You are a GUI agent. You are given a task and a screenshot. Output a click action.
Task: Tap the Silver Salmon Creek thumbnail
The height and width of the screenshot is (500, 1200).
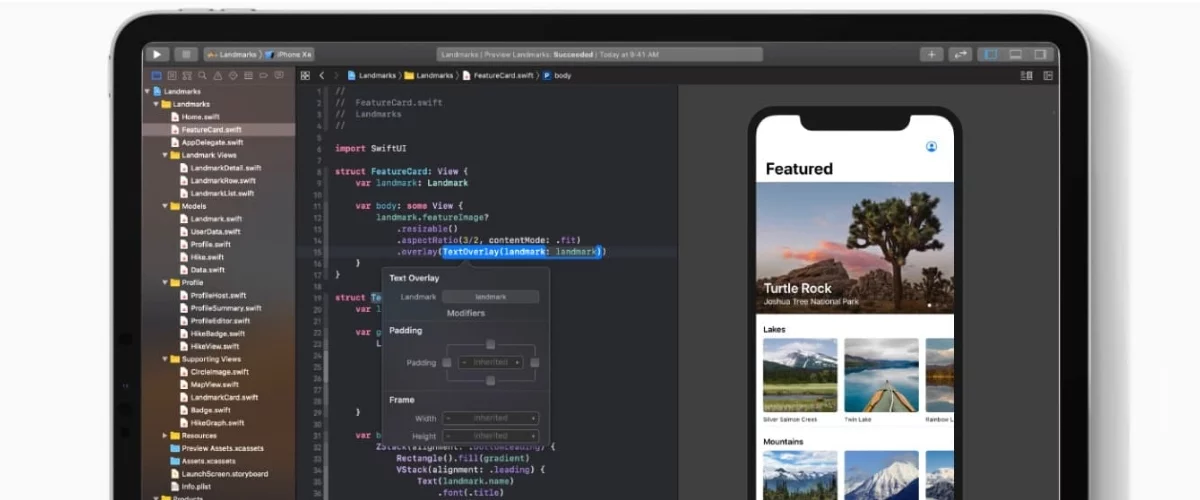(799, 375)
